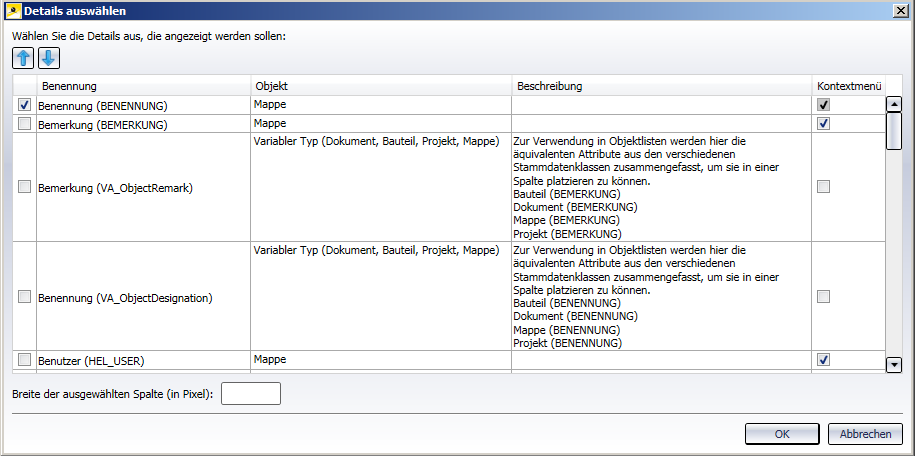Click the dialog title bar icon
The width and height of the screenshot is (915, 456).
(11, 10)
